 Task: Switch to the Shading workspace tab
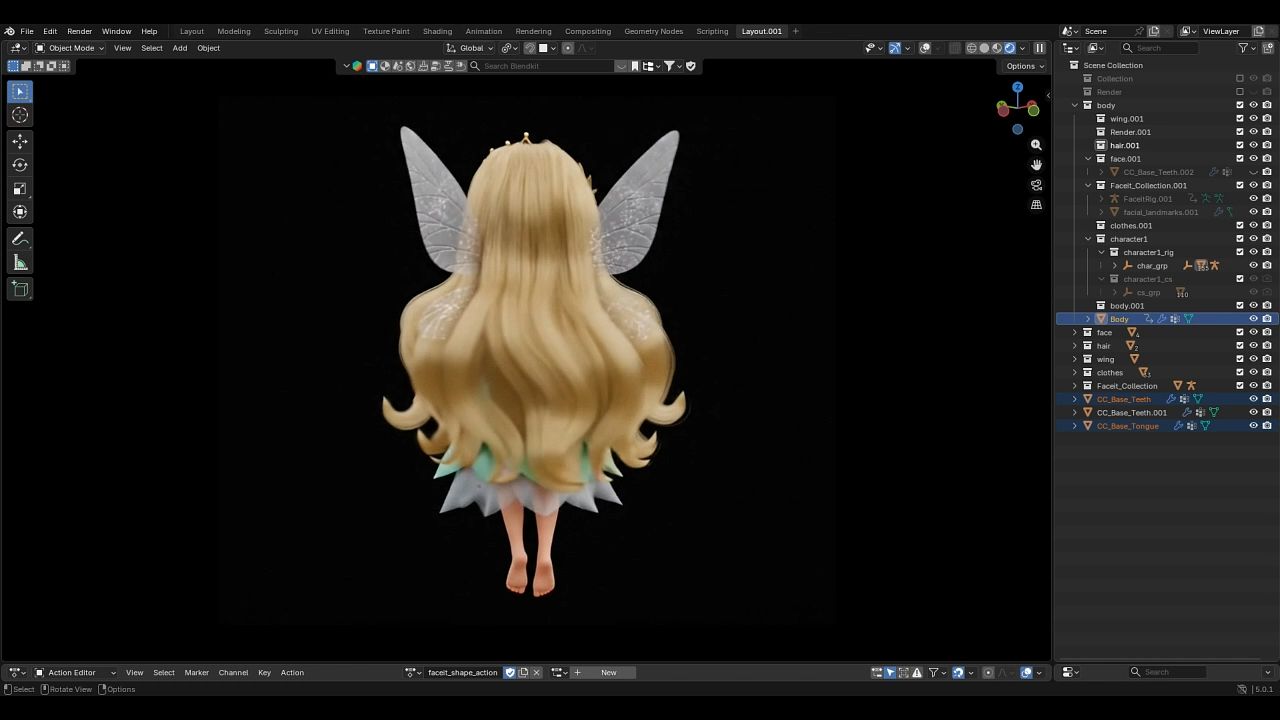(437, 31)
